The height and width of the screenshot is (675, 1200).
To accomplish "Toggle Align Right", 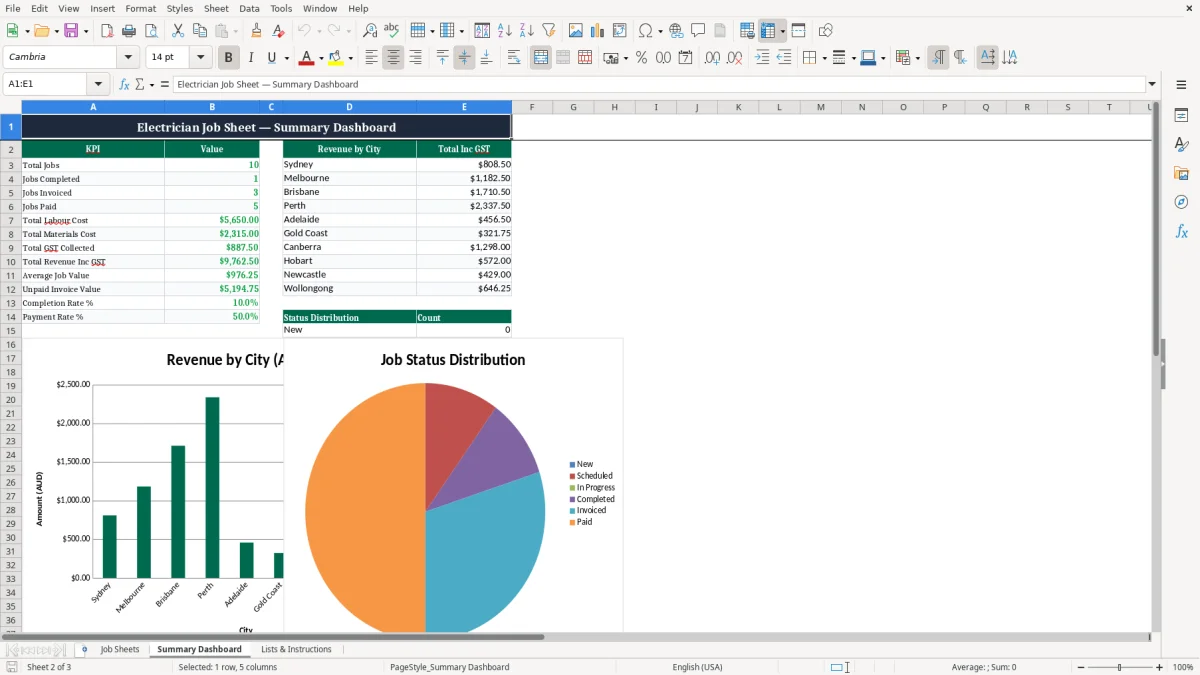I will click(x=415, y=58).
